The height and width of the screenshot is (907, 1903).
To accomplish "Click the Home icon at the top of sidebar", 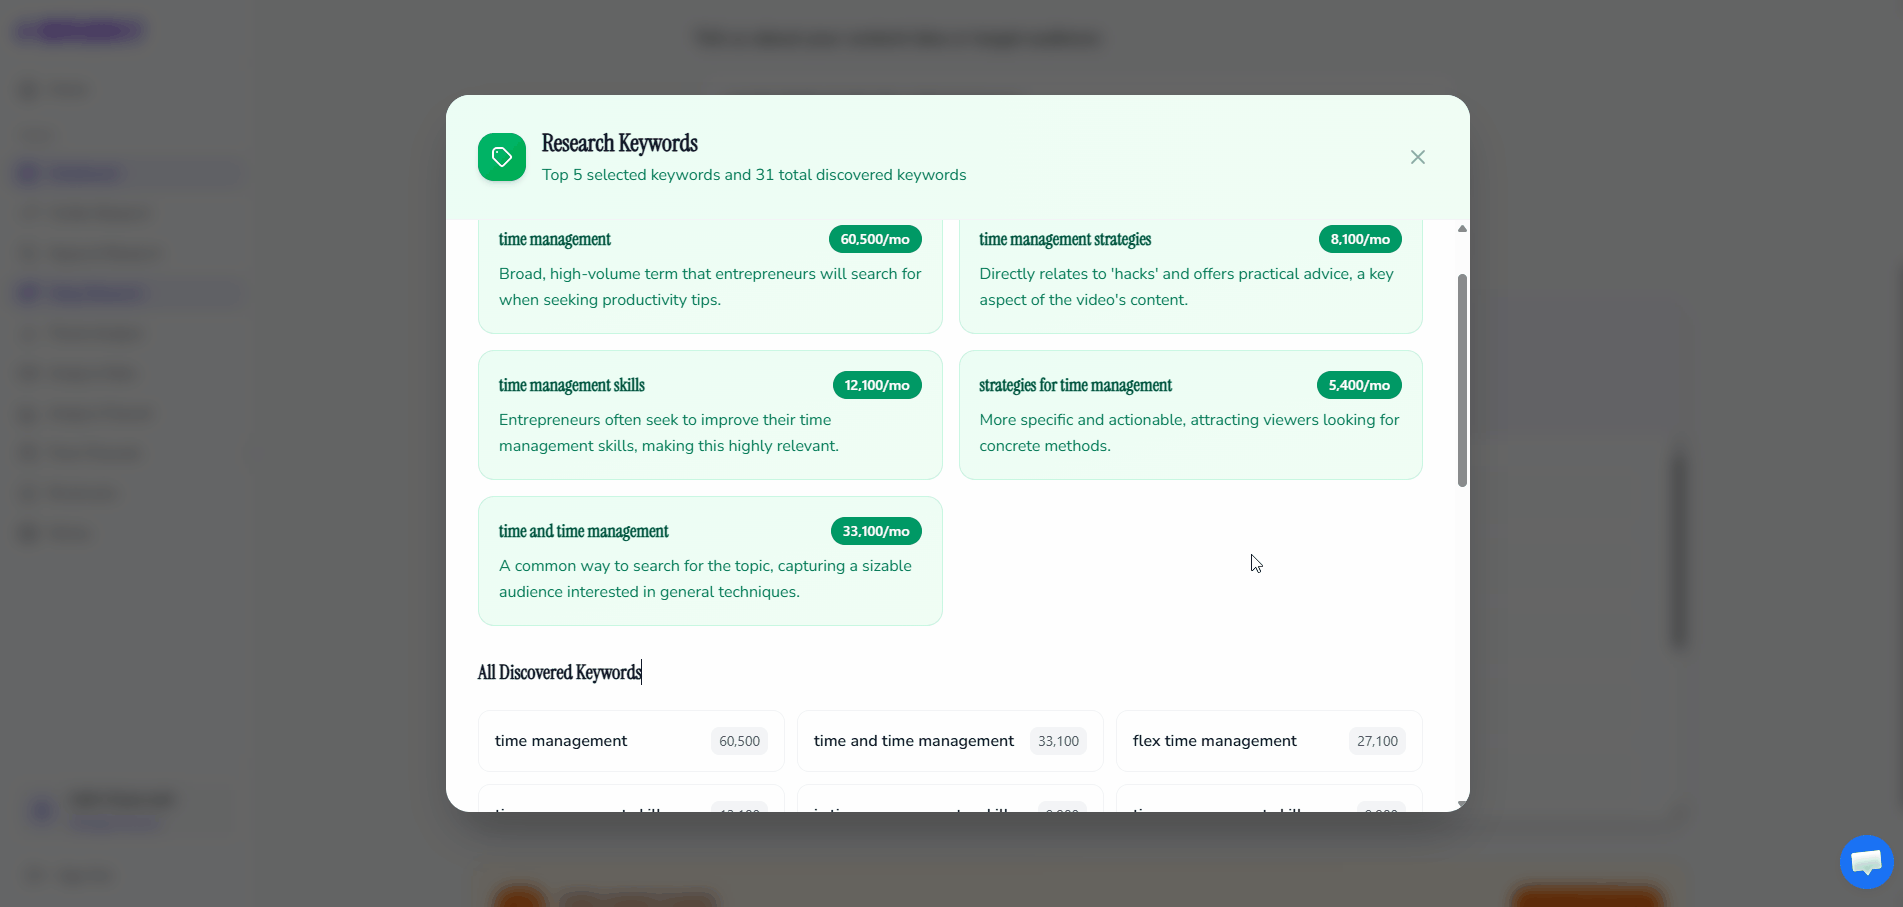I will [x=27, y=89].
